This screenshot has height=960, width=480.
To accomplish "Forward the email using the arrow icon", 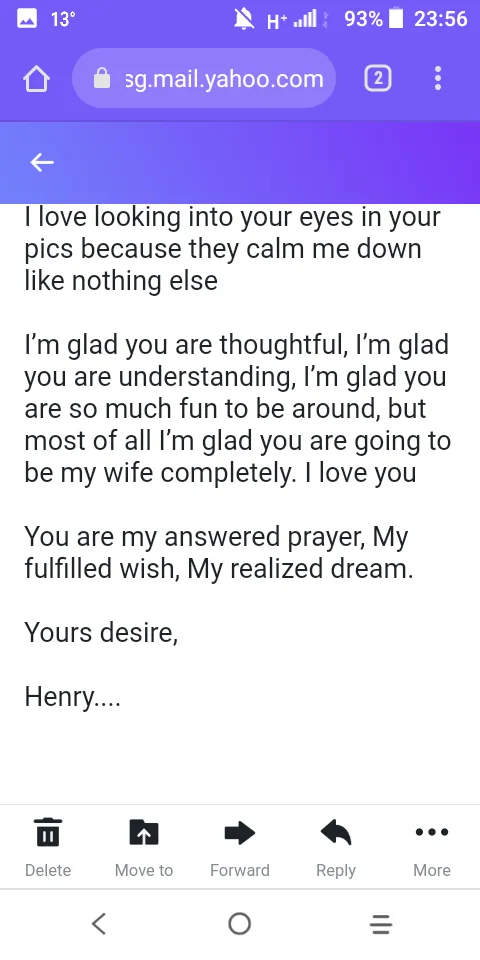I will pyautogui.click(x=239, y=832).
